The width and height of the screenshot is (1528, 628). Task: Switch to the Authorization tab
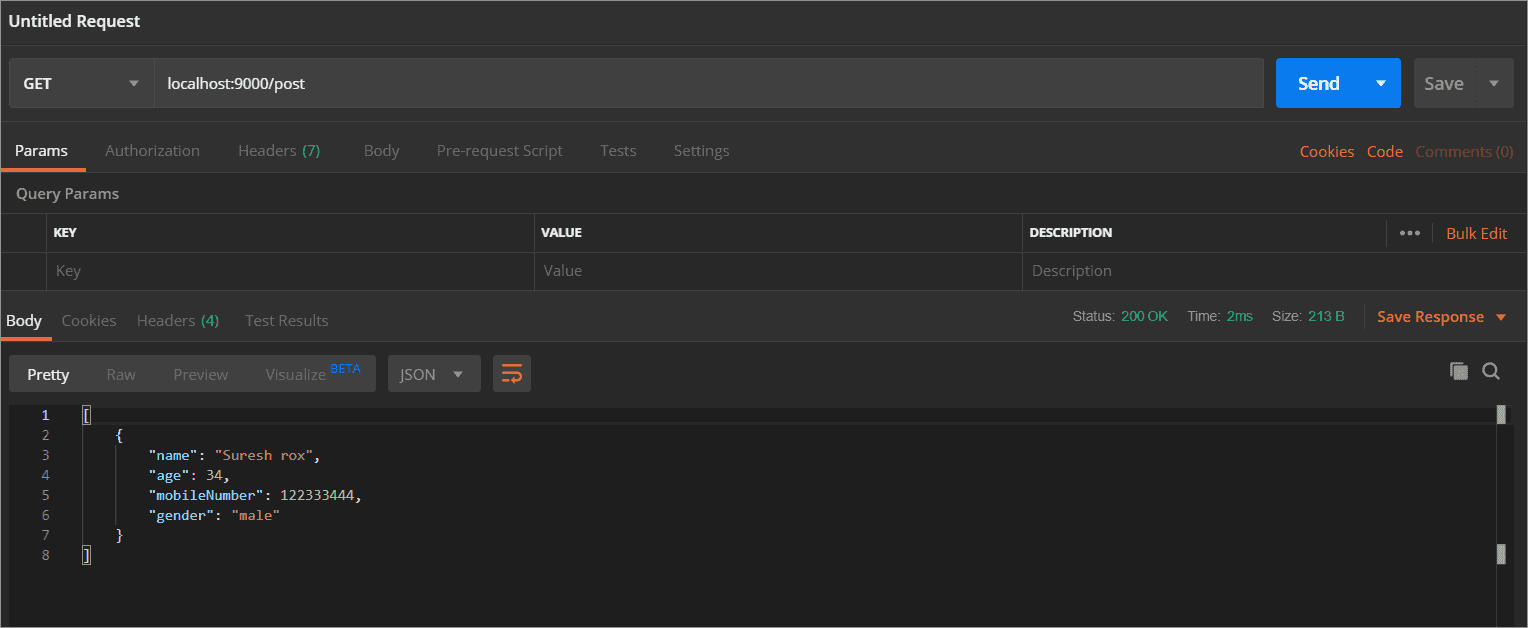pyautogui.click(x=152, y=151)
